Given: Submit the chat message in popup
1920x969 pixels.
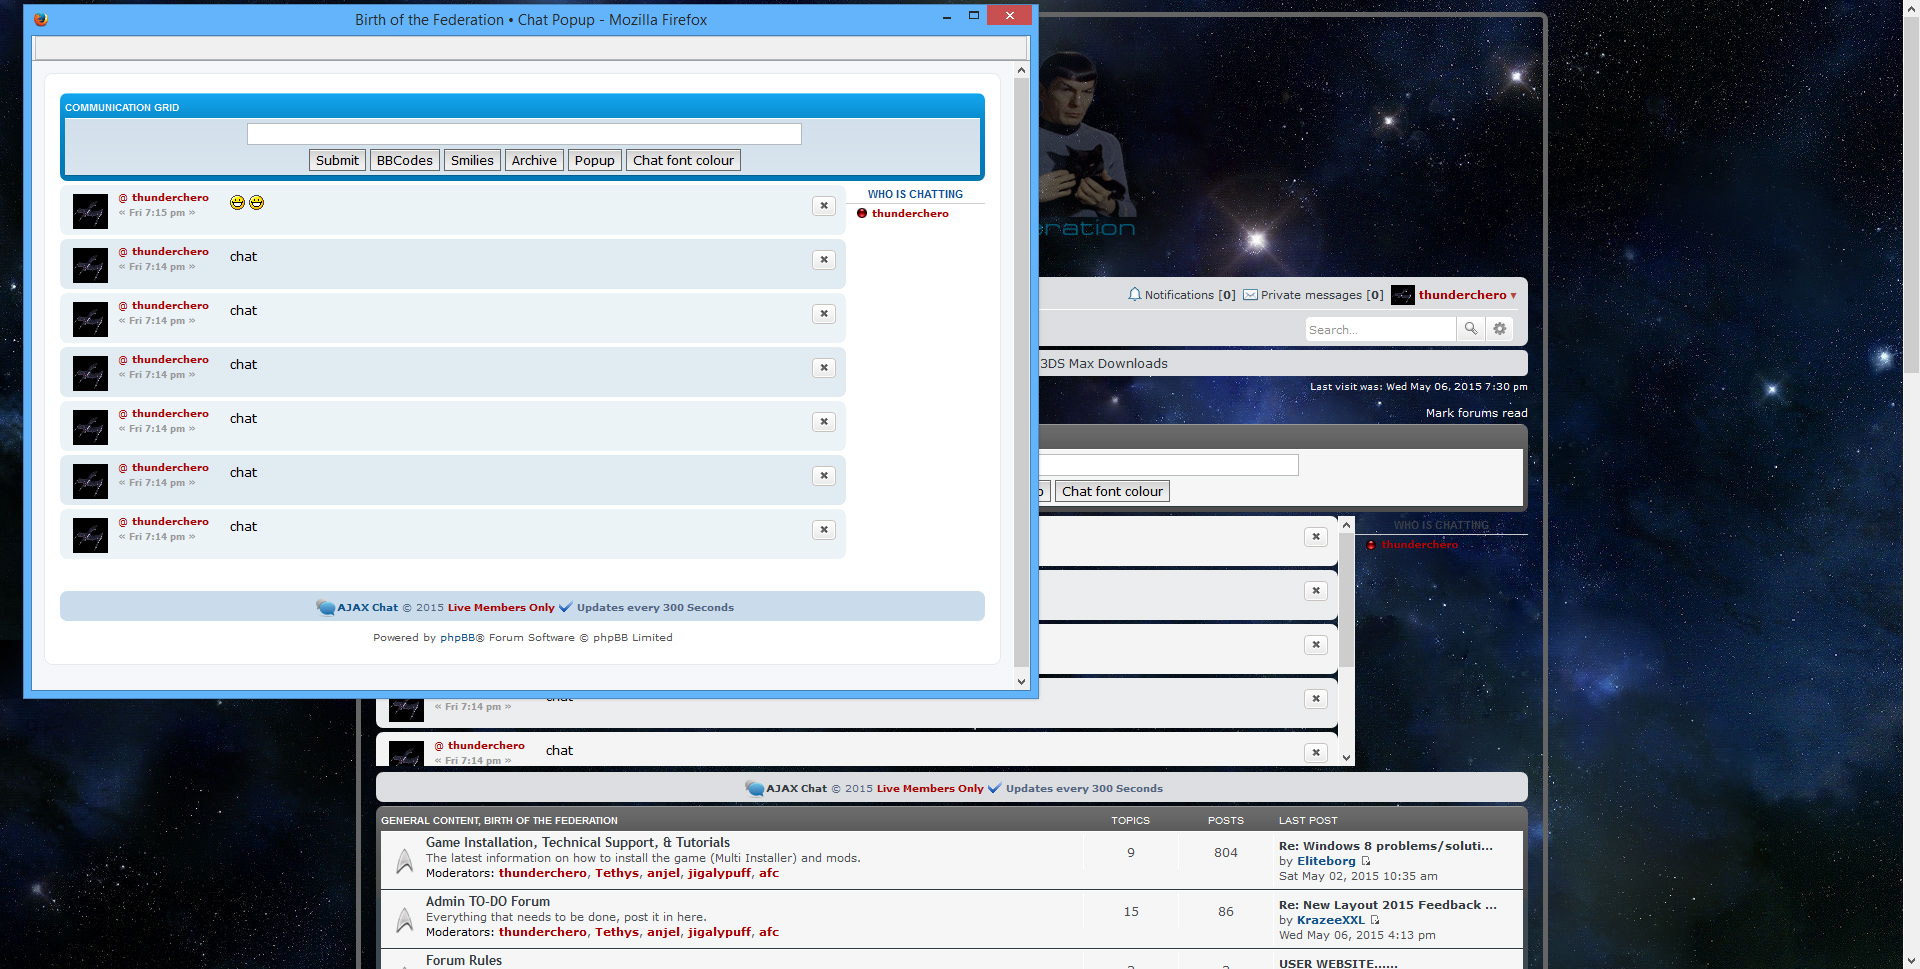Looking at the screenshot, I should click(x=337, y=160).
